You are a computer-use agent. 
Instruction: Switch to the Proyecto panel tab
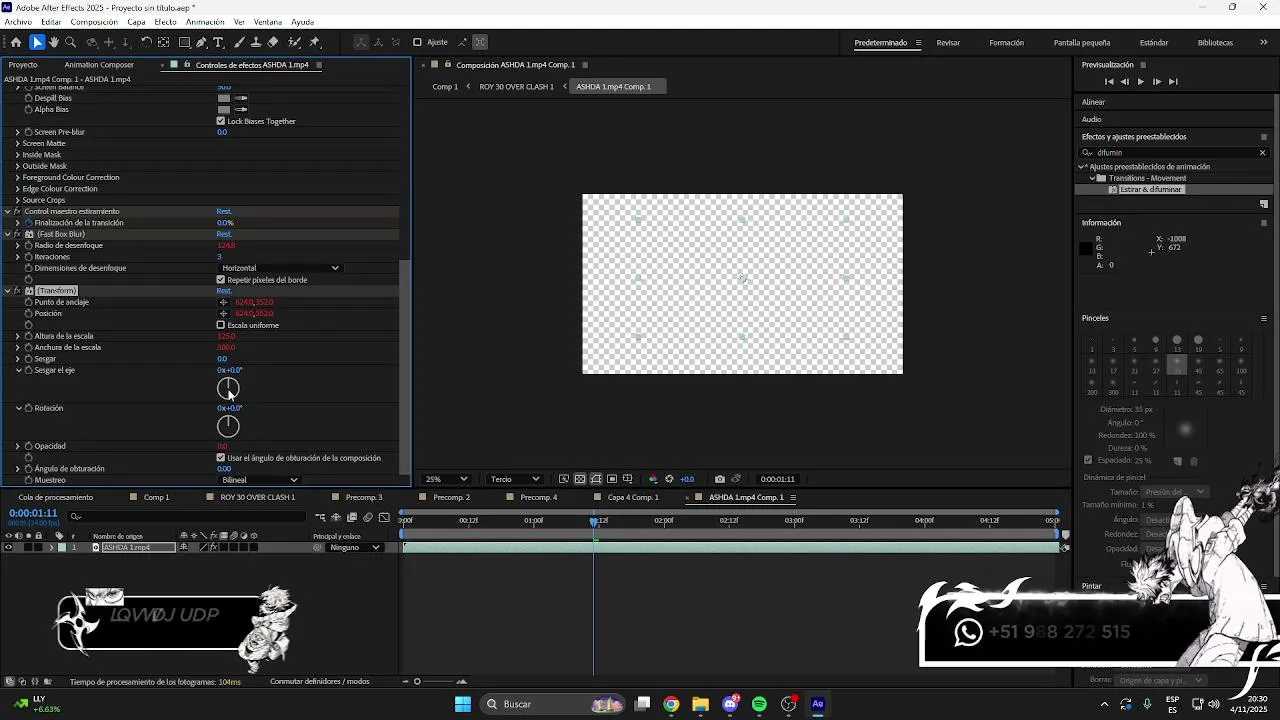(x=23, y=65)
